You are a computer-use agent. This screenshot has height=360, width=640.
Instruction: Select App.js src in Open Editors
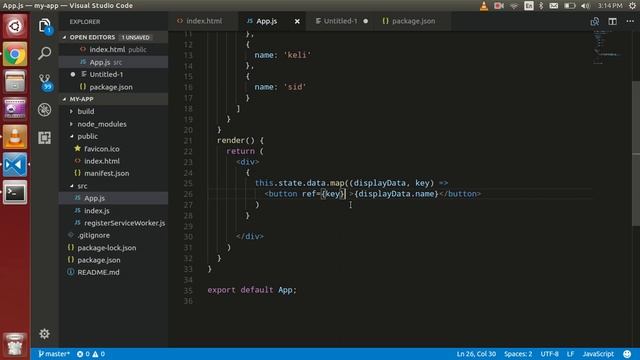[113, 62]
